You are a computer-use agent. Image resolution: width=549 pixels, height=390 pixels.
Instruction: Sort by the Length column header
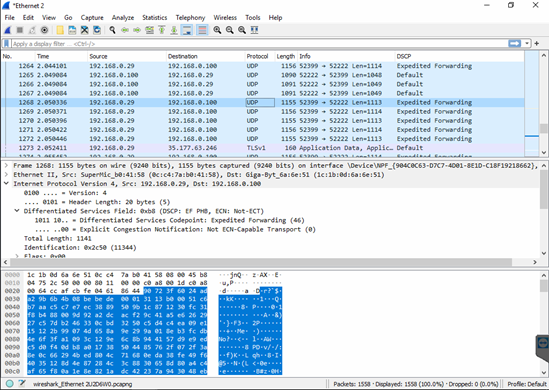point(286,56)
